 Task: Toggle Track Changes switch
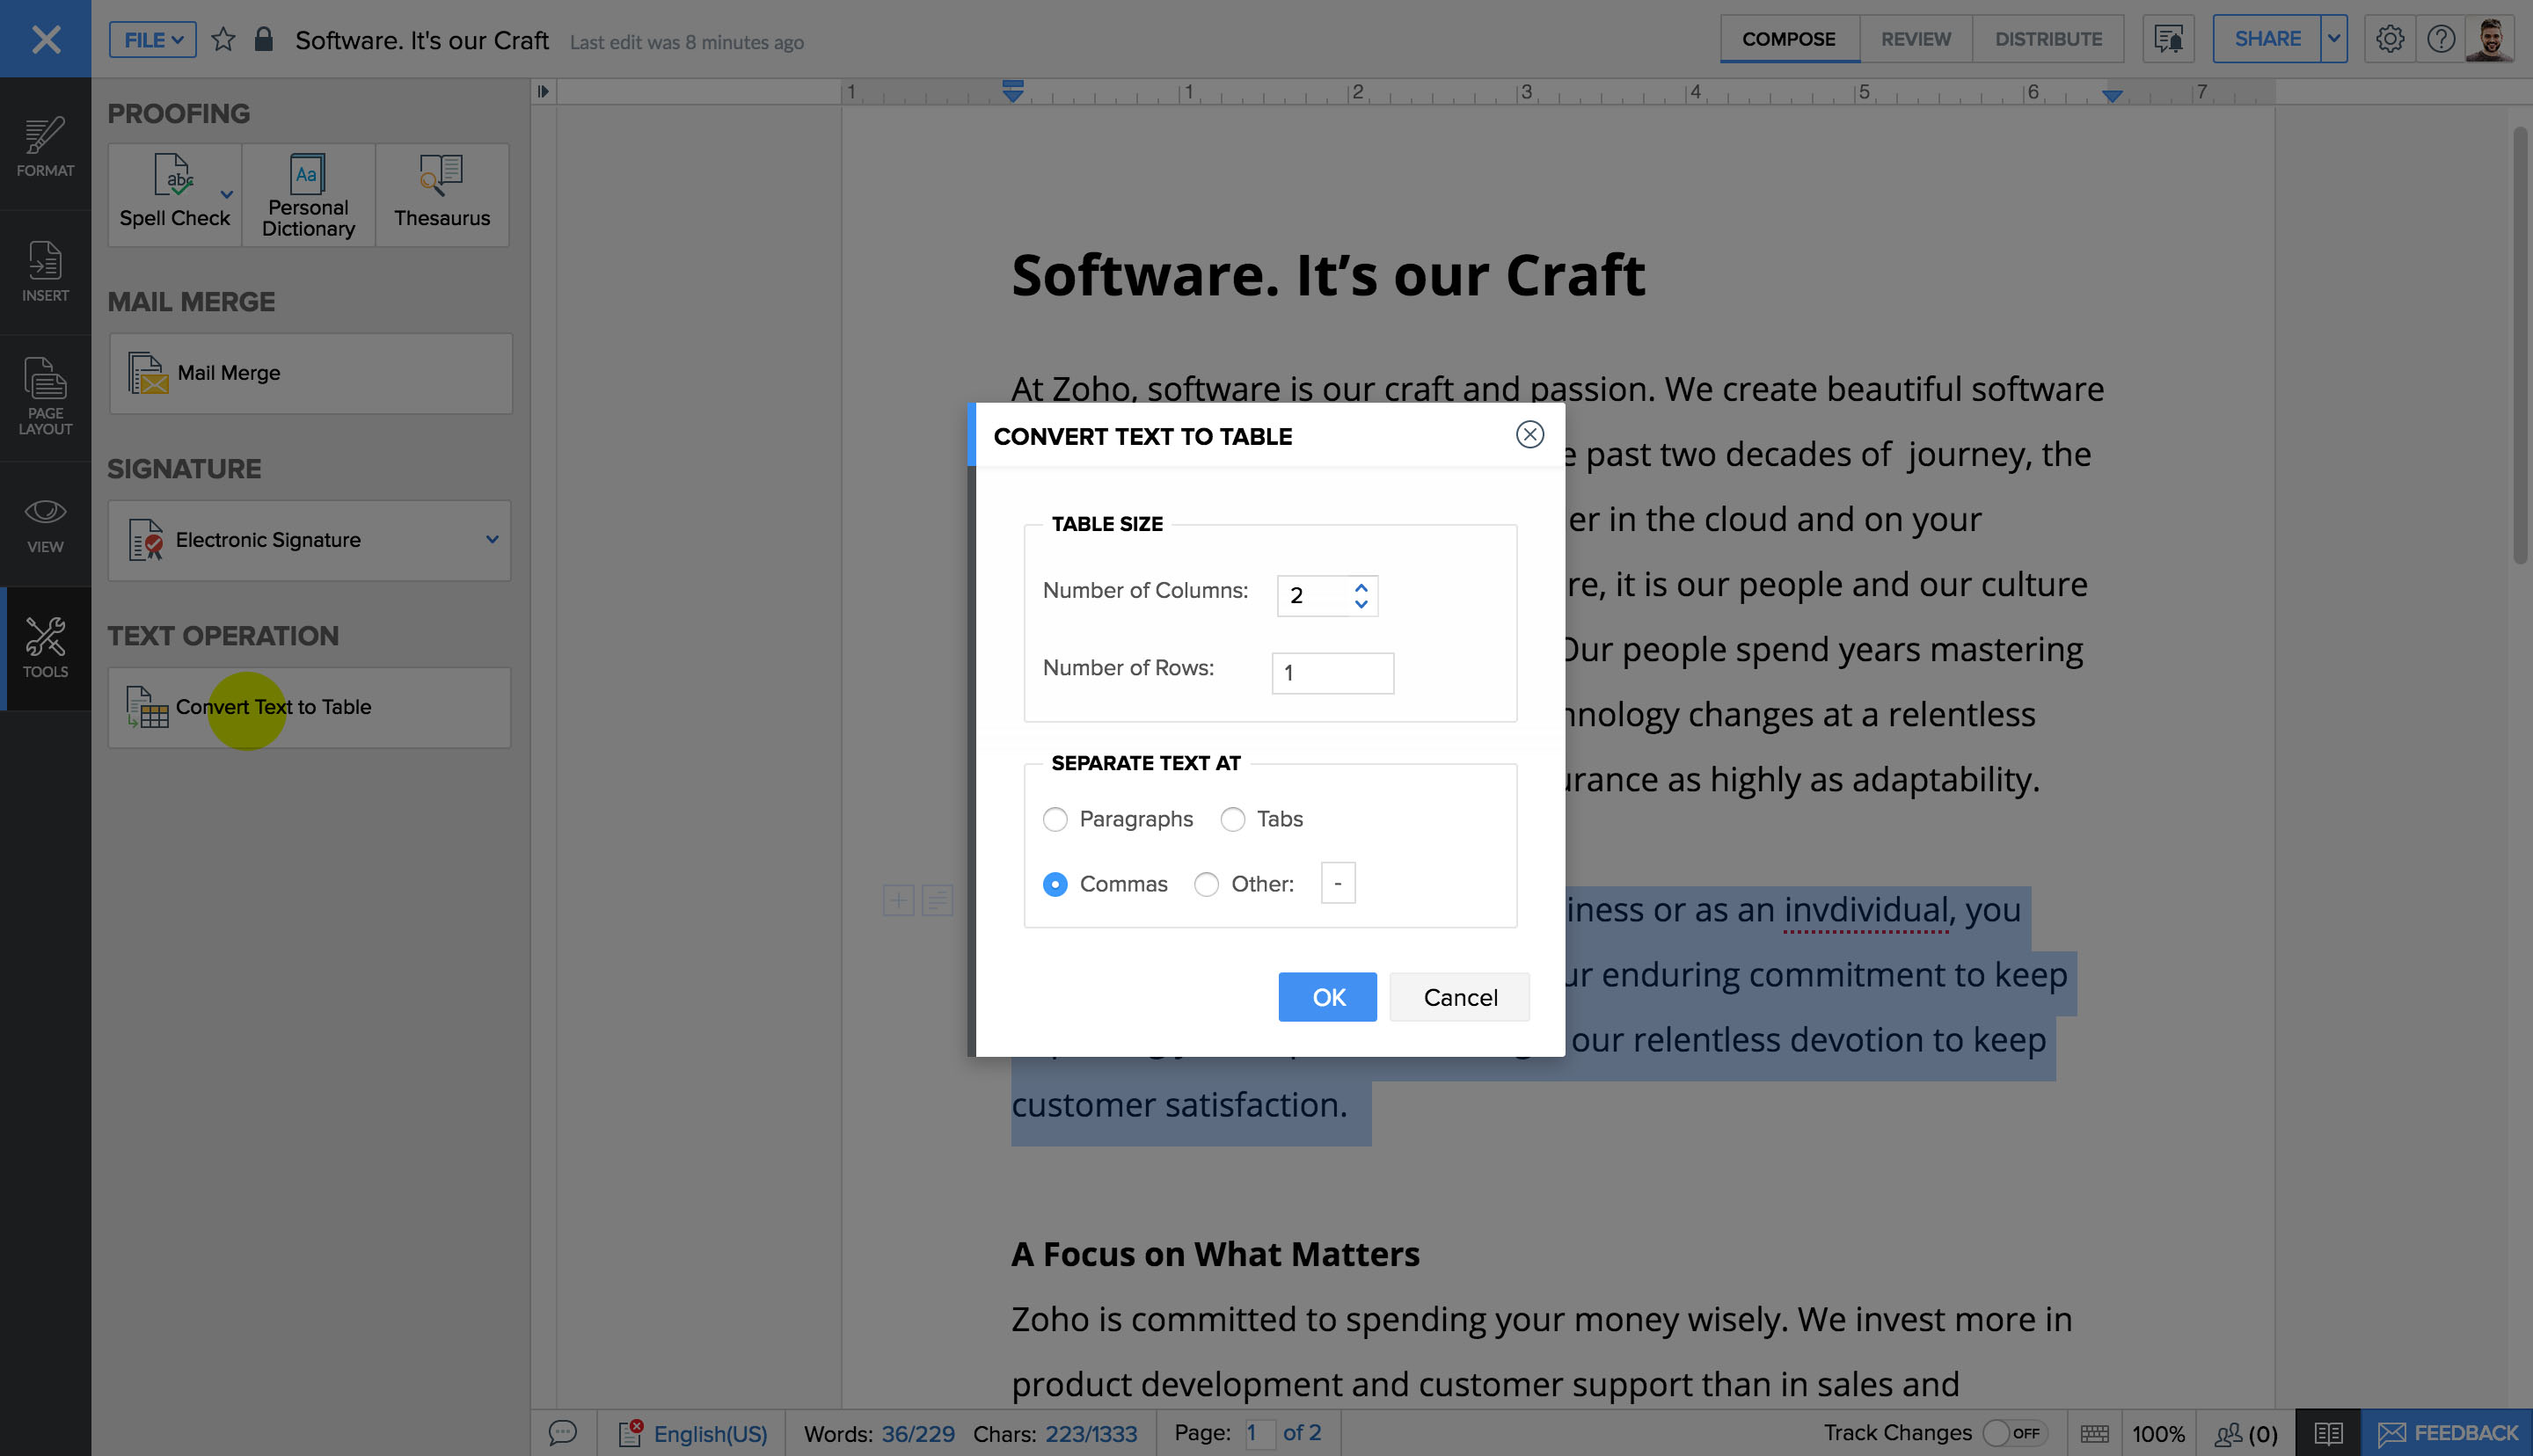tap(2014, 1433)
